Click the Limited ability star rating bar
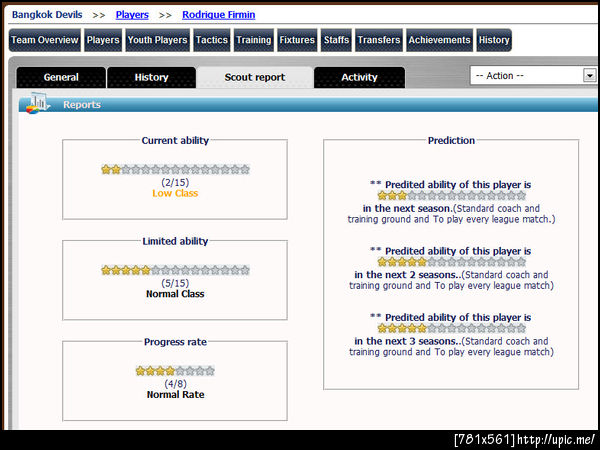 point(175,270)
